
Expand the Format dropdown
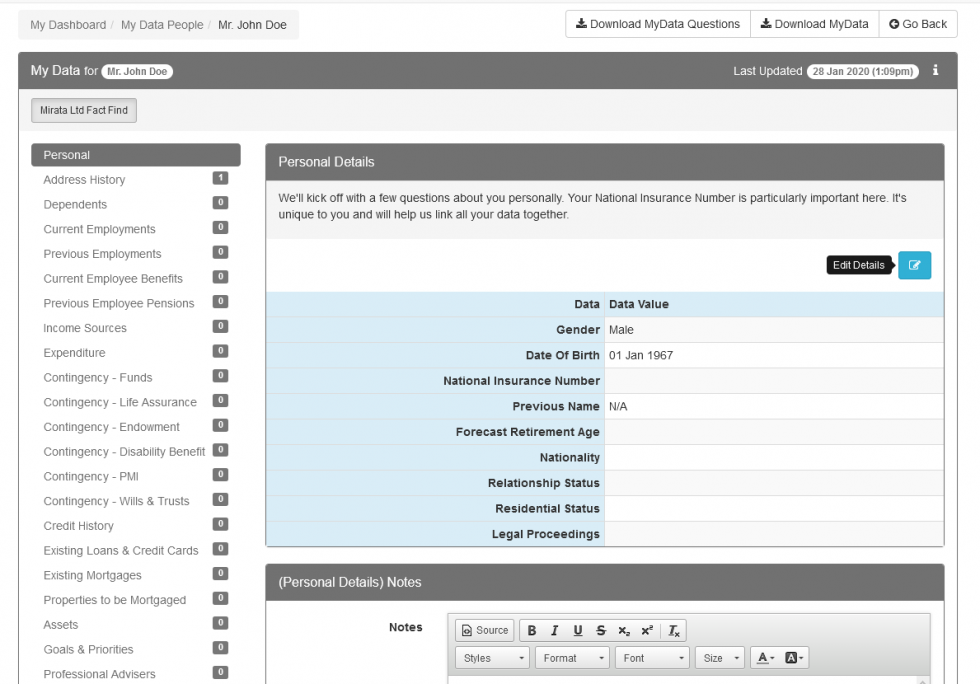click(x=572, y=658)
